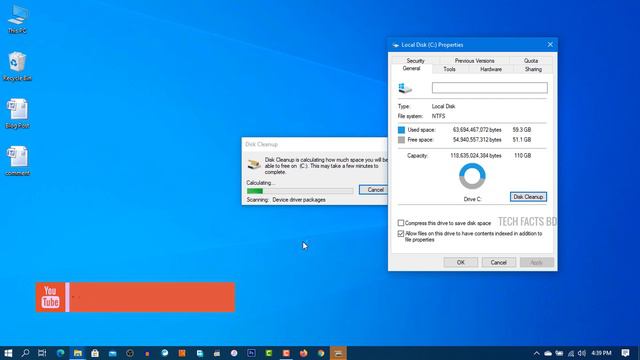Select the comment document on desktop
This screenshot has width=640, height=360.
[x=18, y=161]
